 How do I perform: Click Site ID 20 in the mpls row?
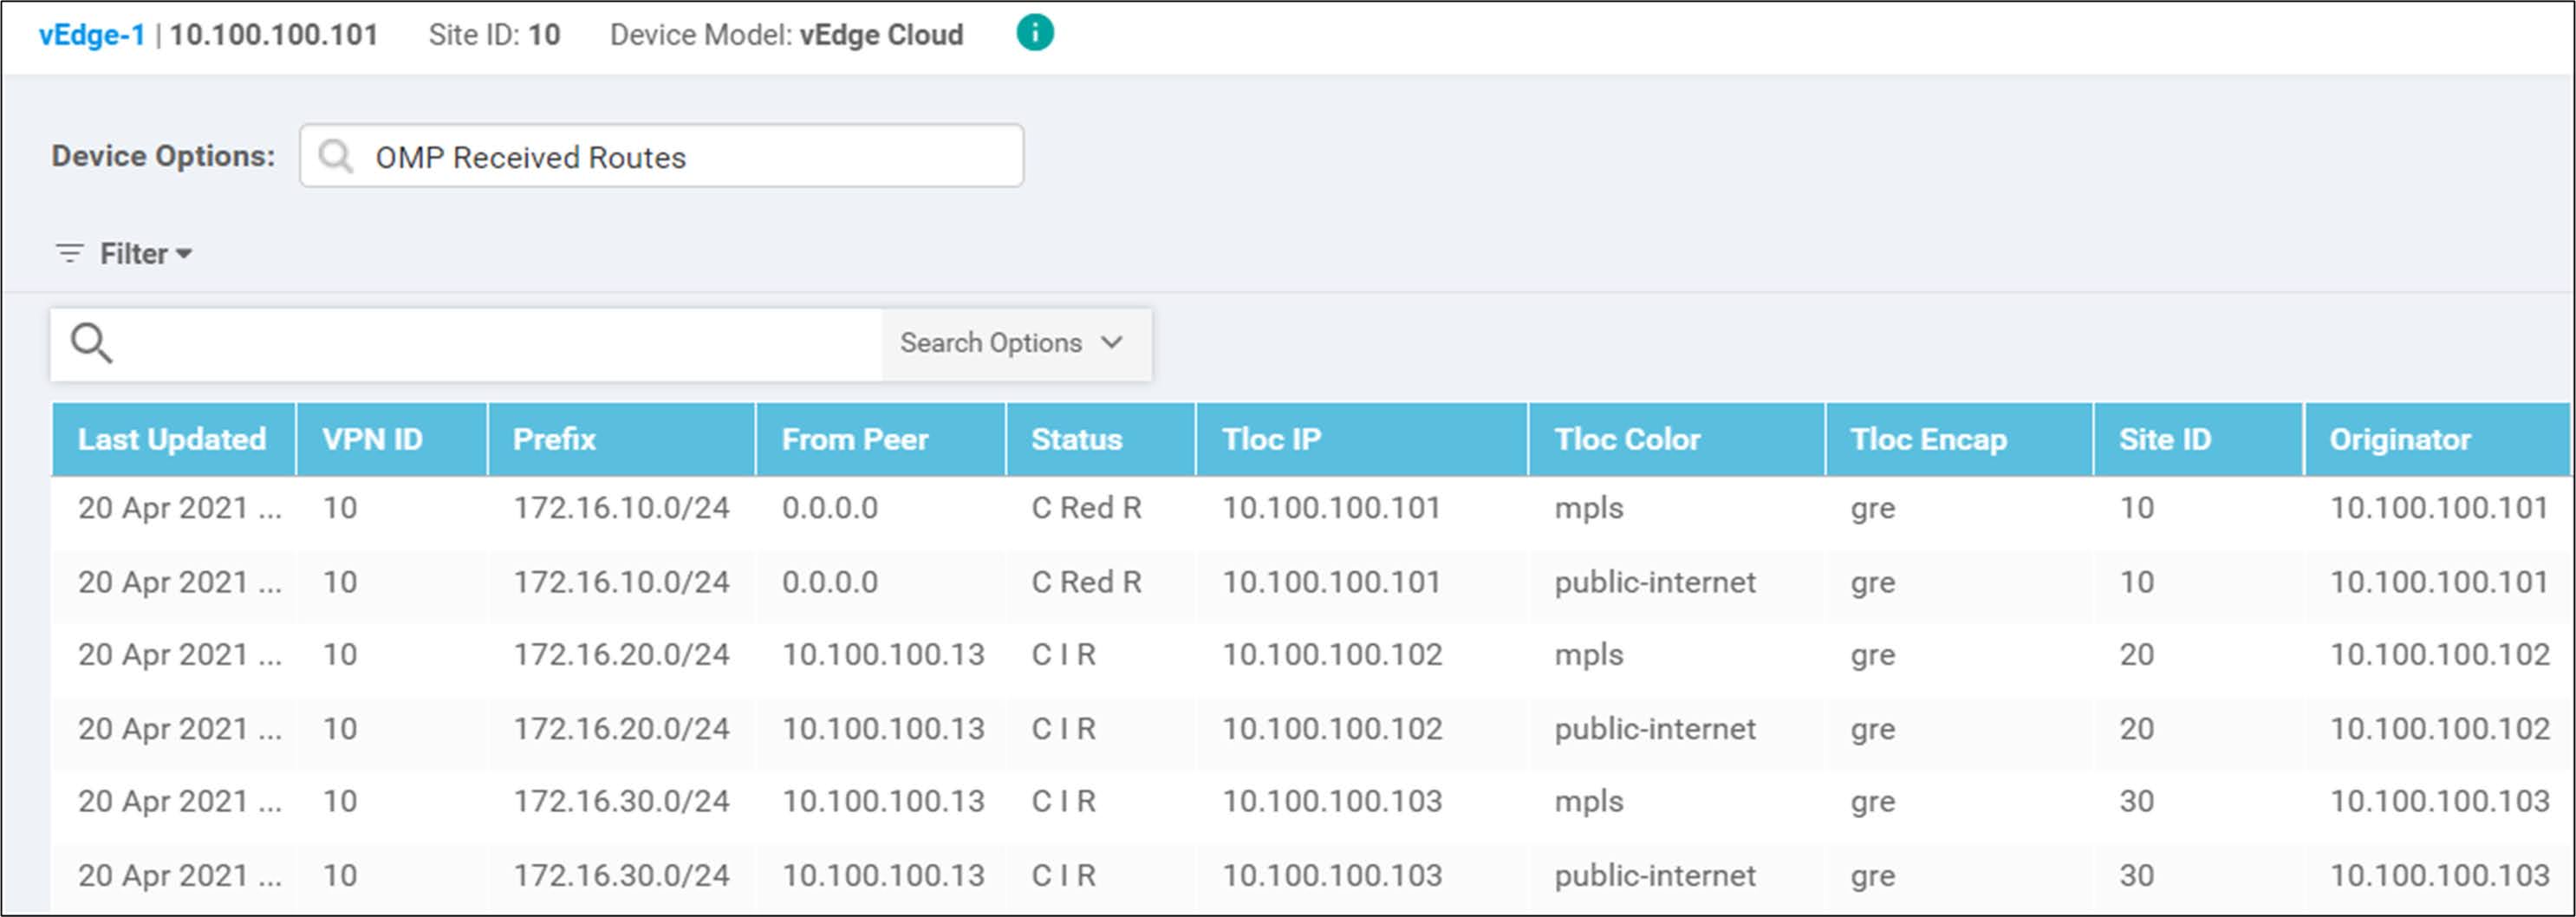2136,655
